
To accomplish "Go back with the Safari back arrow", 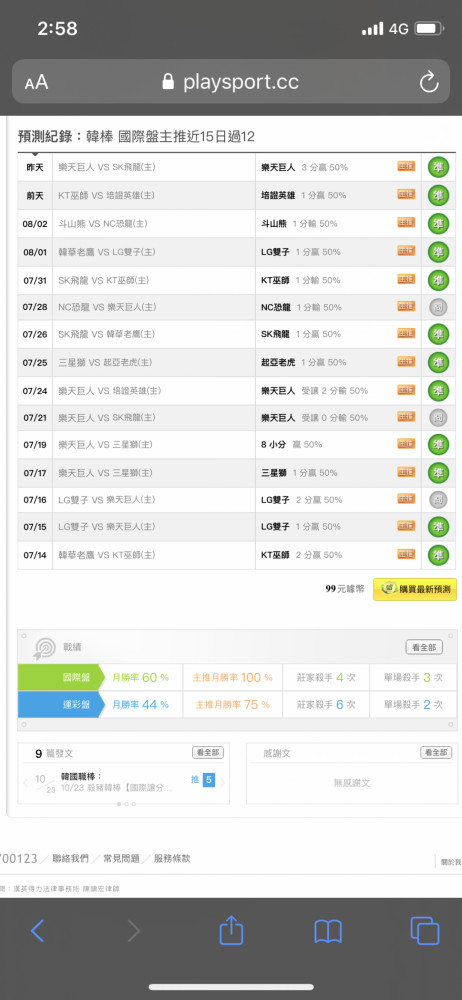I will pos(38,931).
